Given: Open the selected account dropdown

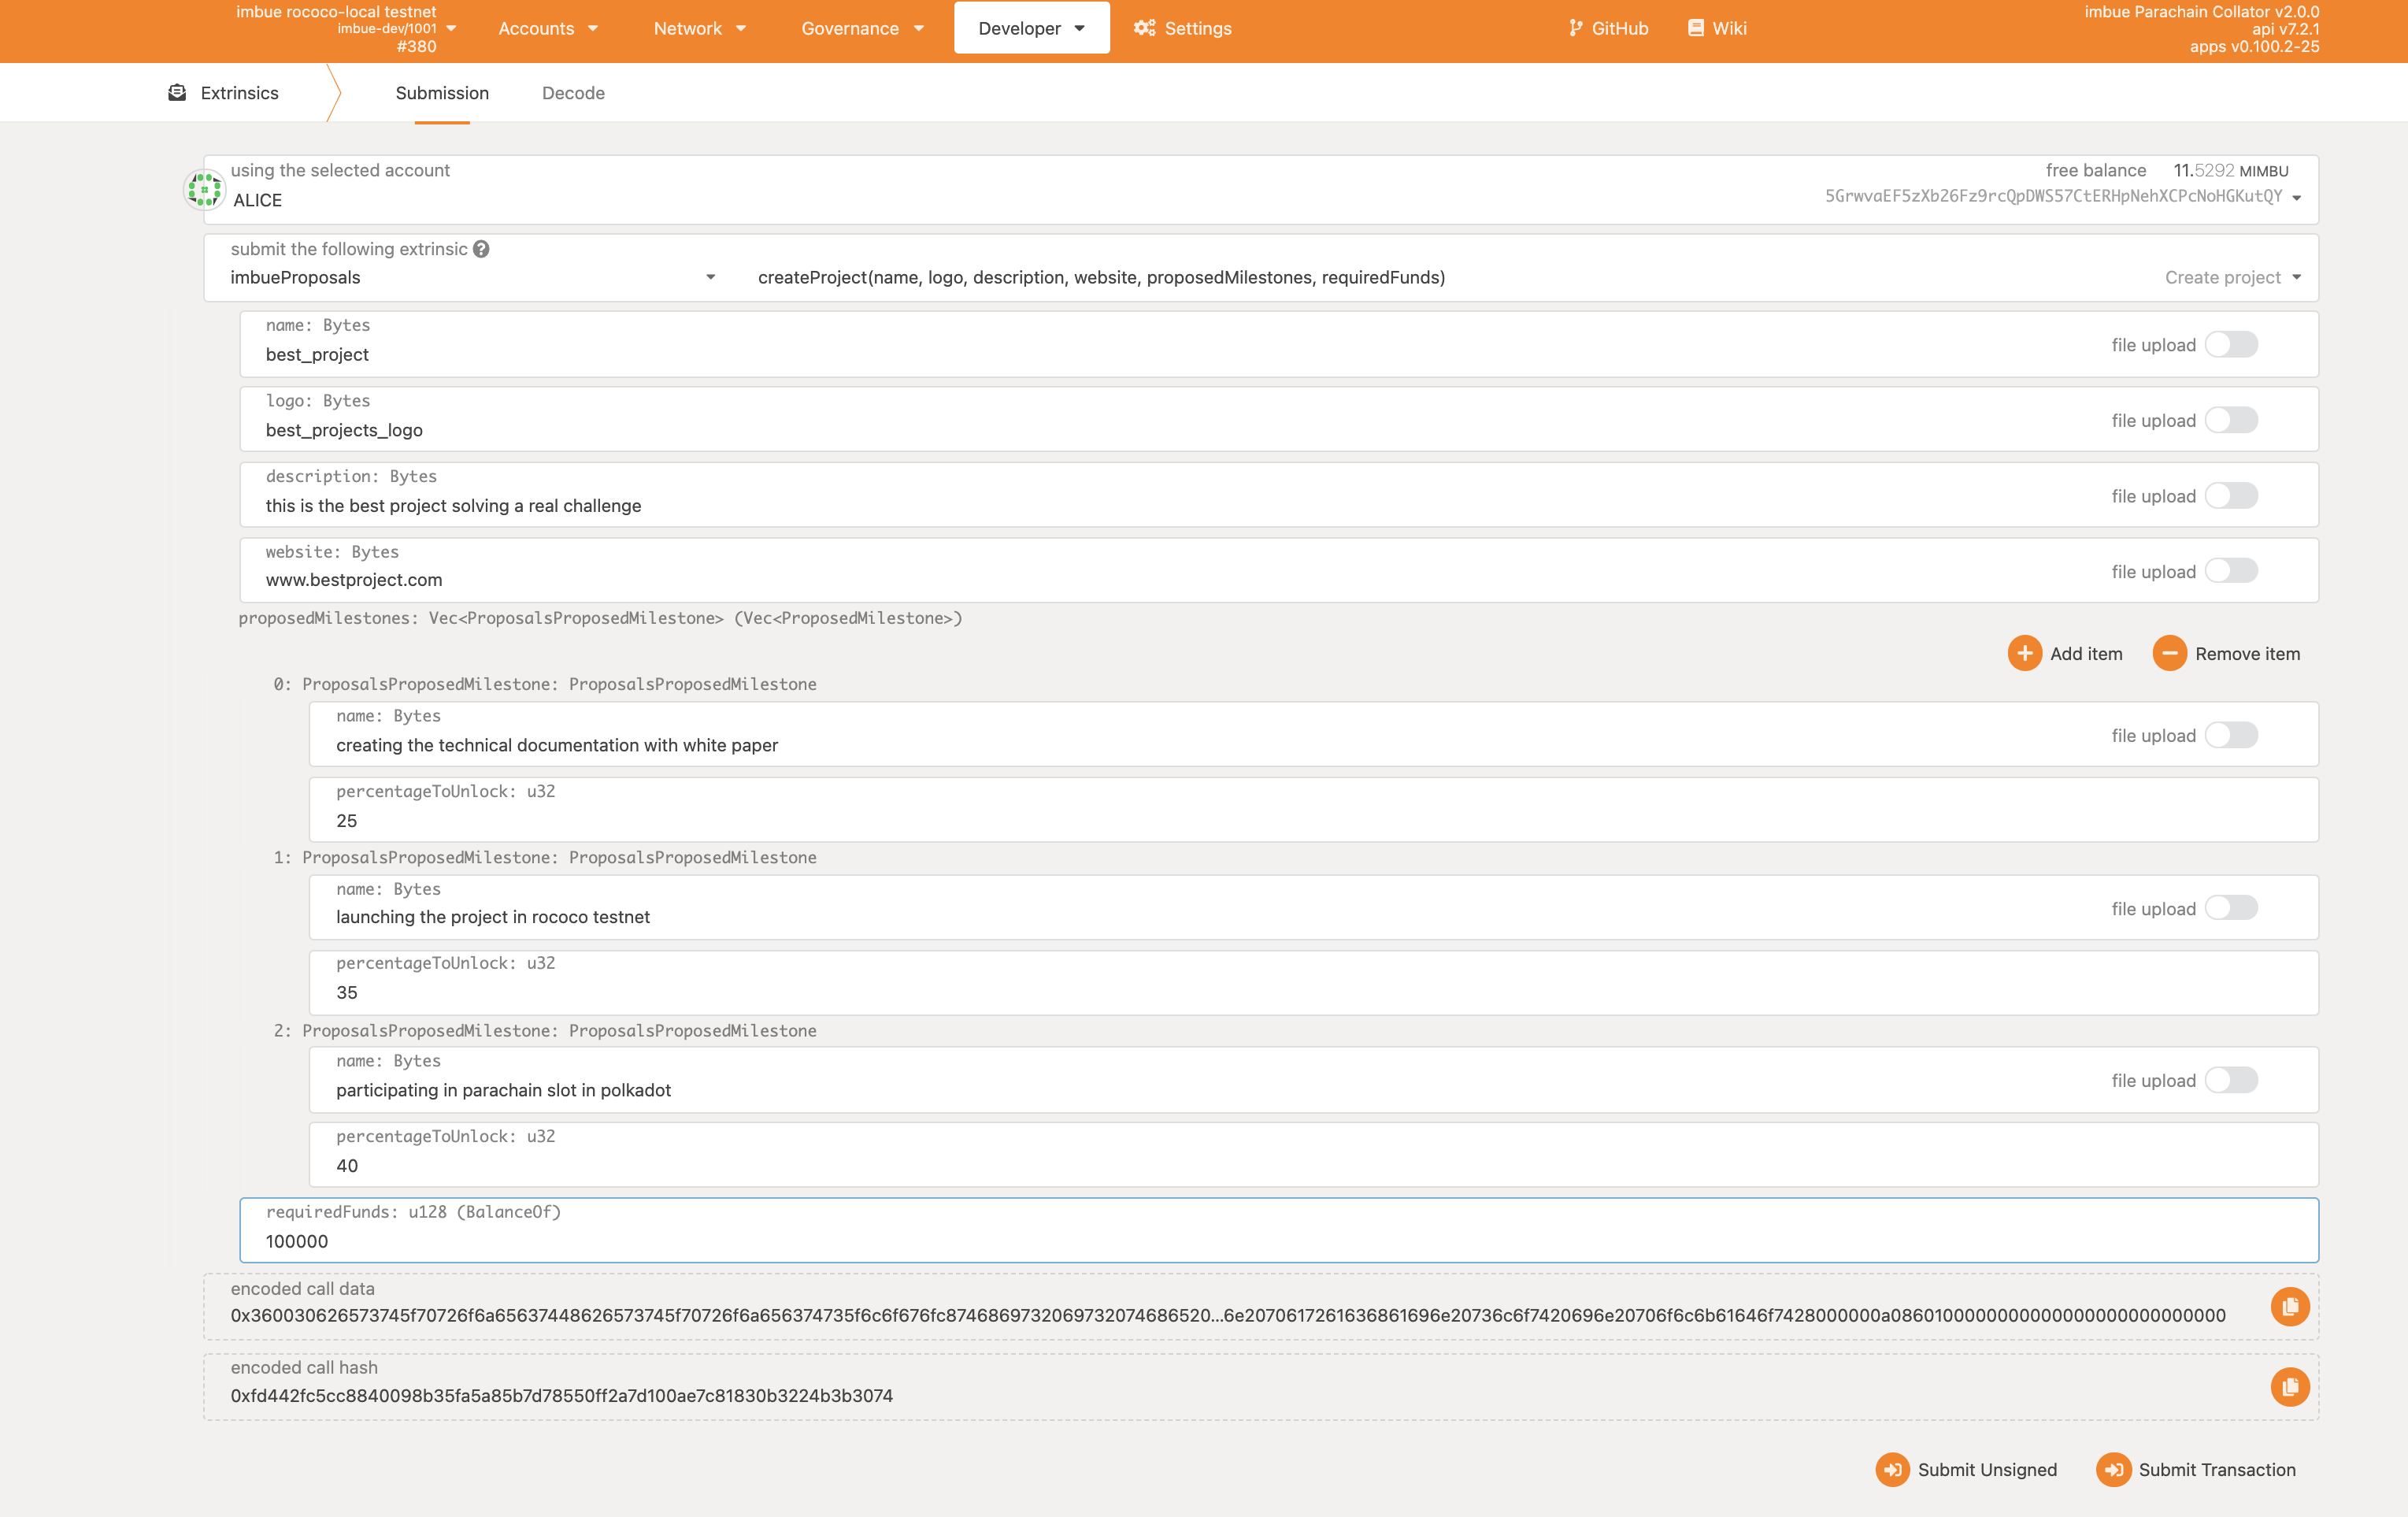Looking at the screenshot, I should click(x=2296, y=197).
